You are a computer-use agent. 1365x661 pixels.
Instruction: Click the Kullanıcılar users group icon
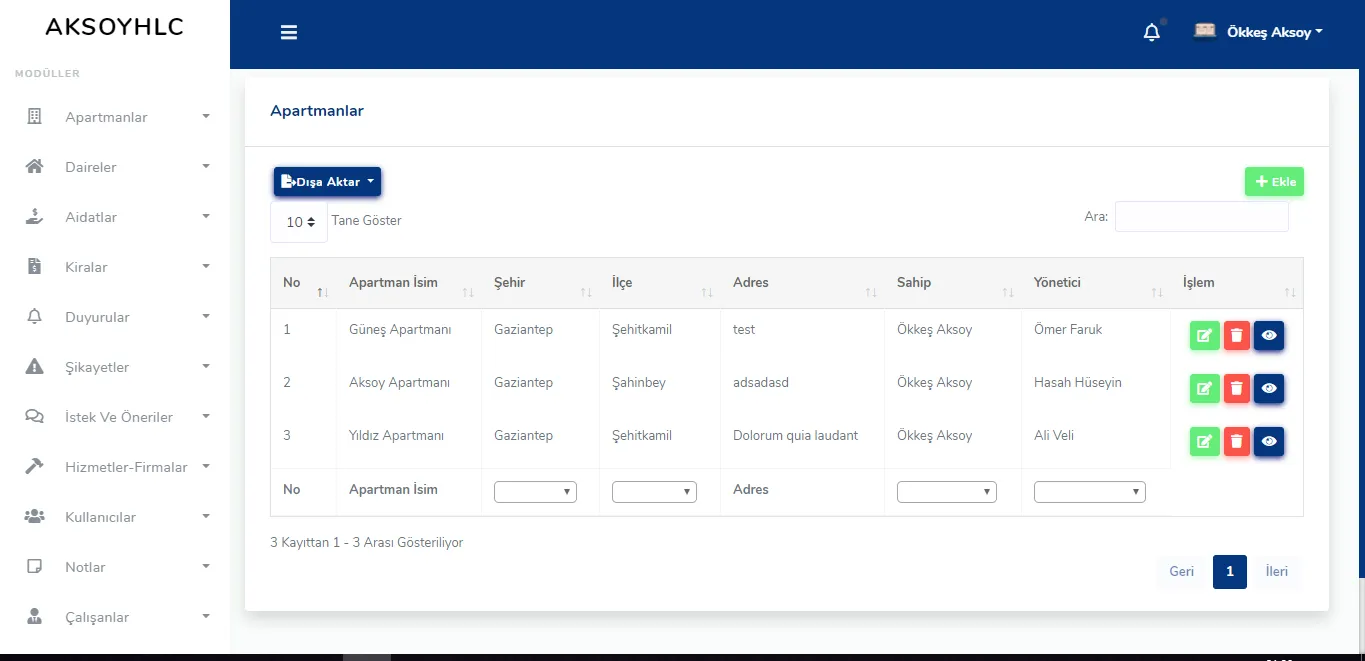coord(34,517)
